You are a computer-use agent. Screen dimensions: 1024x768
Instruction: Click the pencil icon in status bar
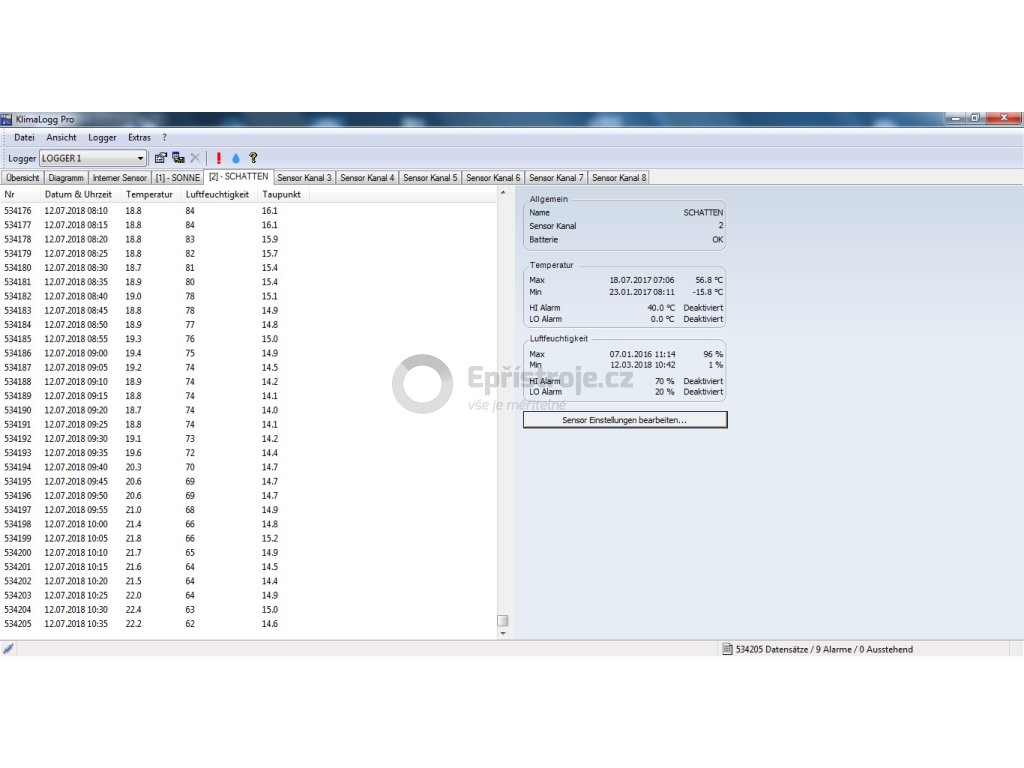[8, 649]
